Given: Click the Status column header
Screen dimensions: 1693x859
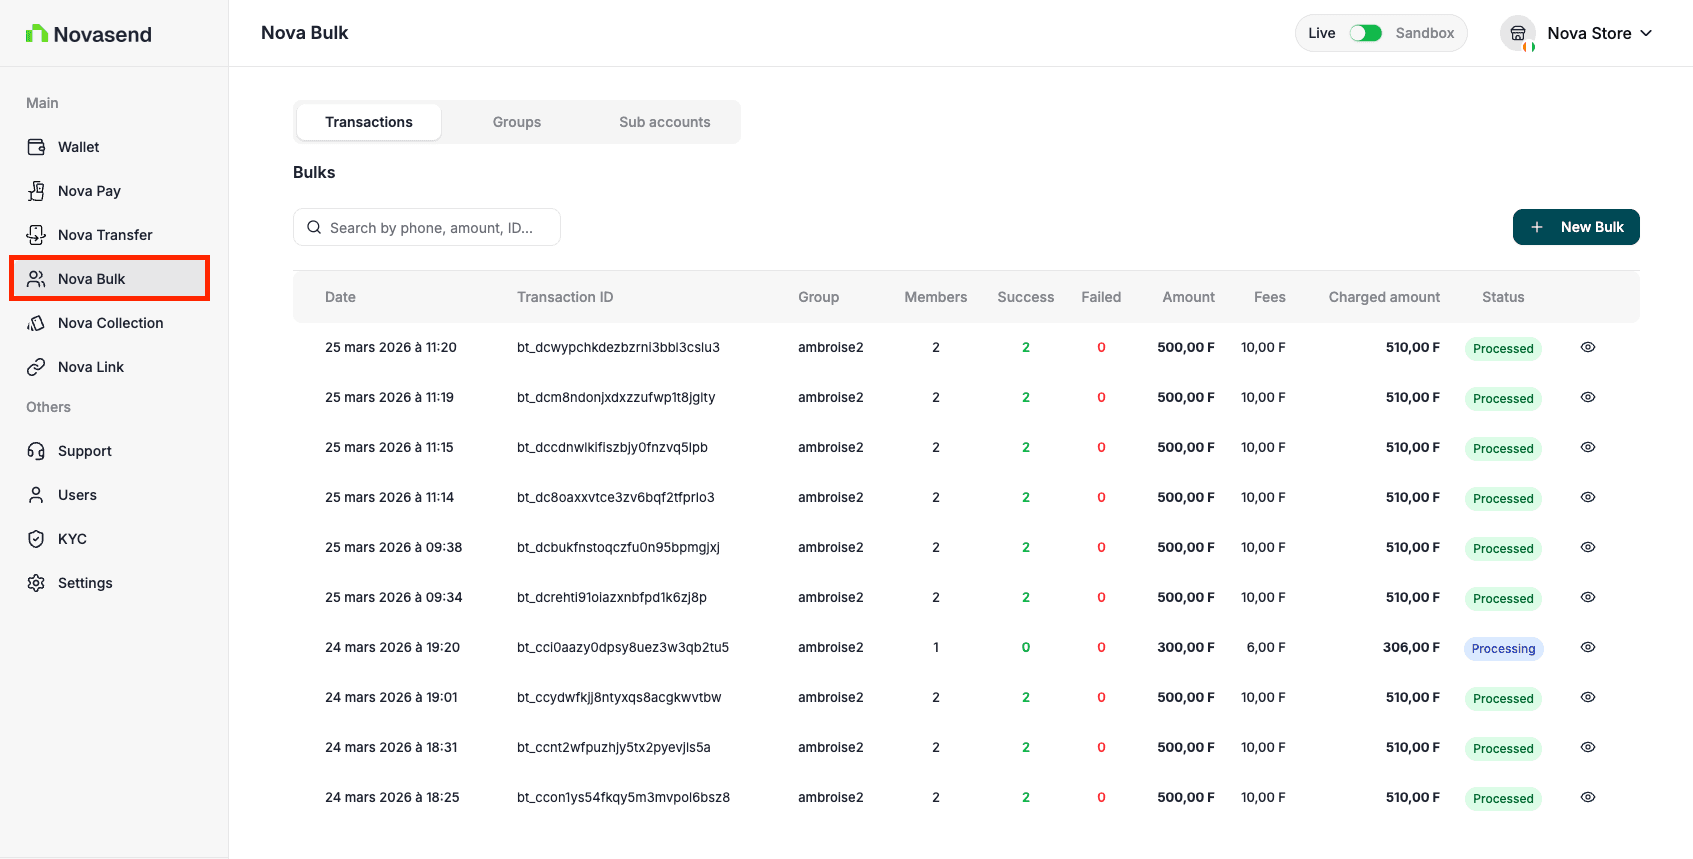Looking at the screenshot, I should (1503, 297).
